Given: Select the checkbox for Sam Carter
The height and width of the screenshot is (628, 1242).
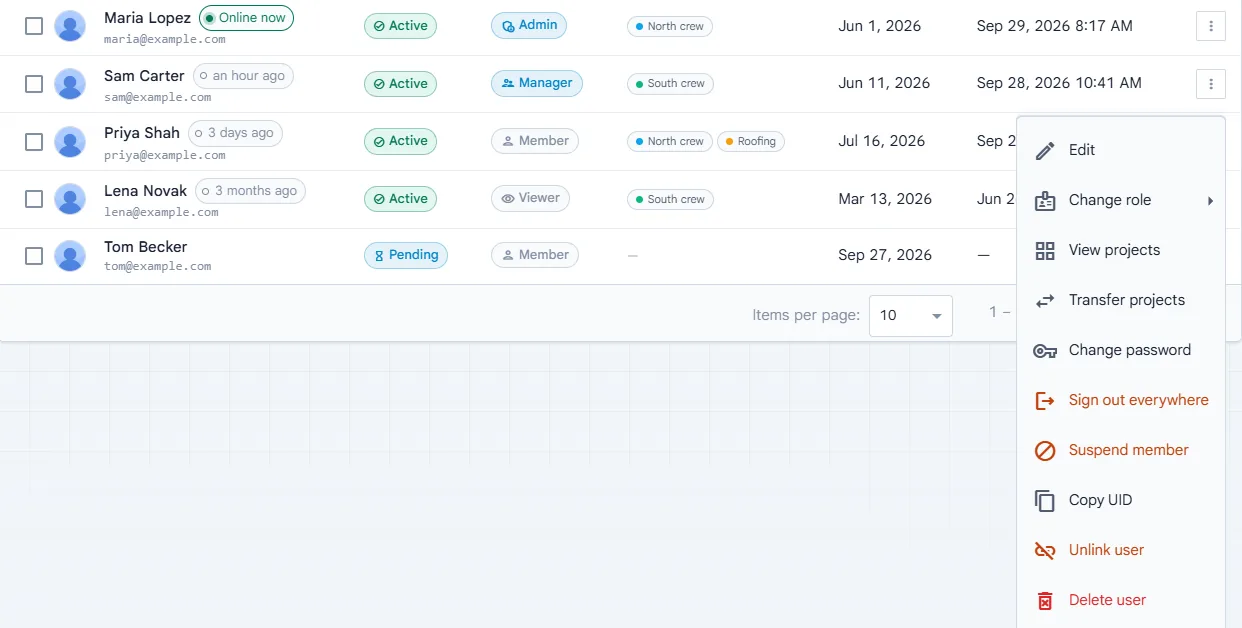Looking at the screenshot, I should click(x=34, y=83).
